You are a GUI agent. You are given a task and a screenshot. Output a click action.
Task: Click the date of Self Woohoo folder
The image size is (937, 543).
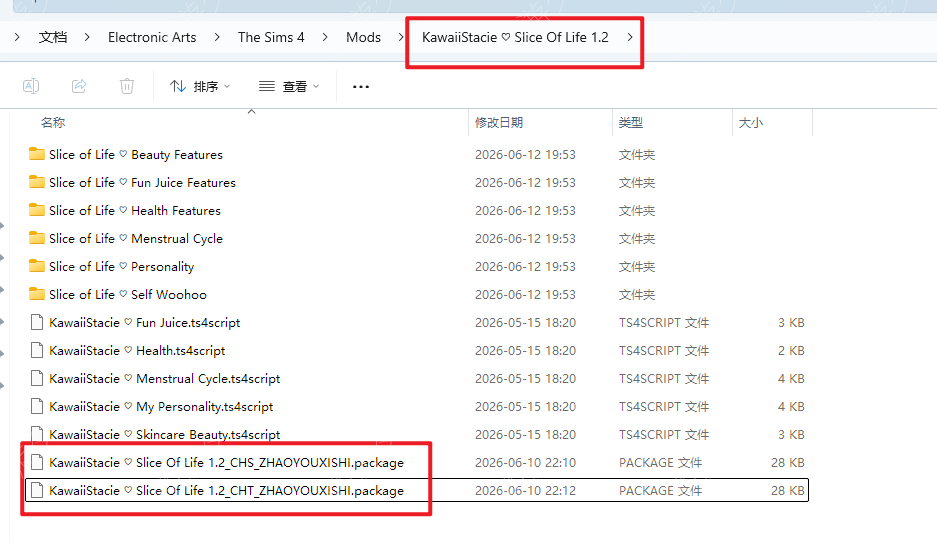point(525,294)
